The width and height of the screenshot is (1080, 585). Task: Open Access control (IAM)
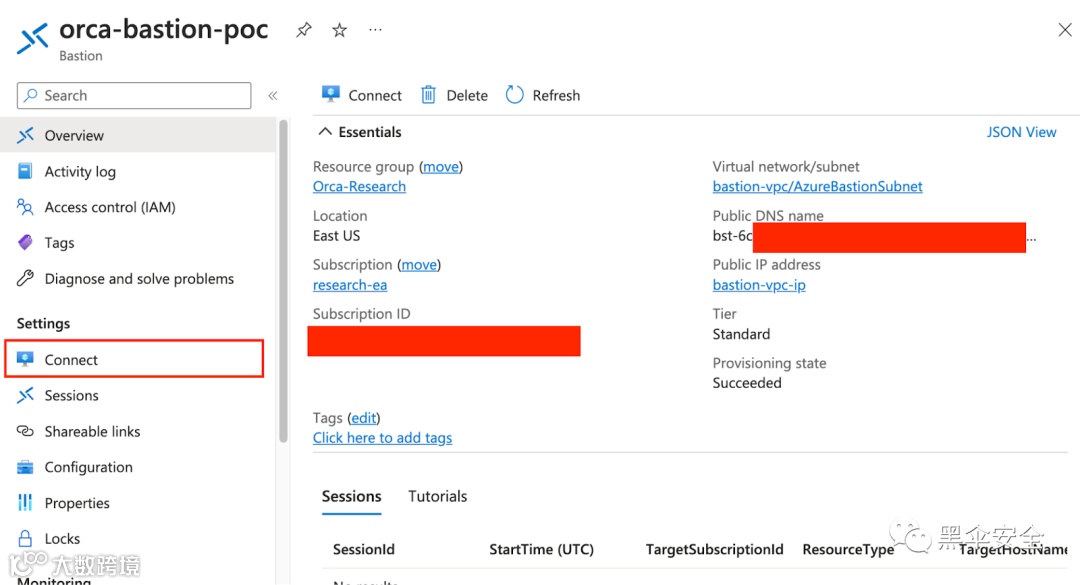pyautogui.click(x=138, y=207)
